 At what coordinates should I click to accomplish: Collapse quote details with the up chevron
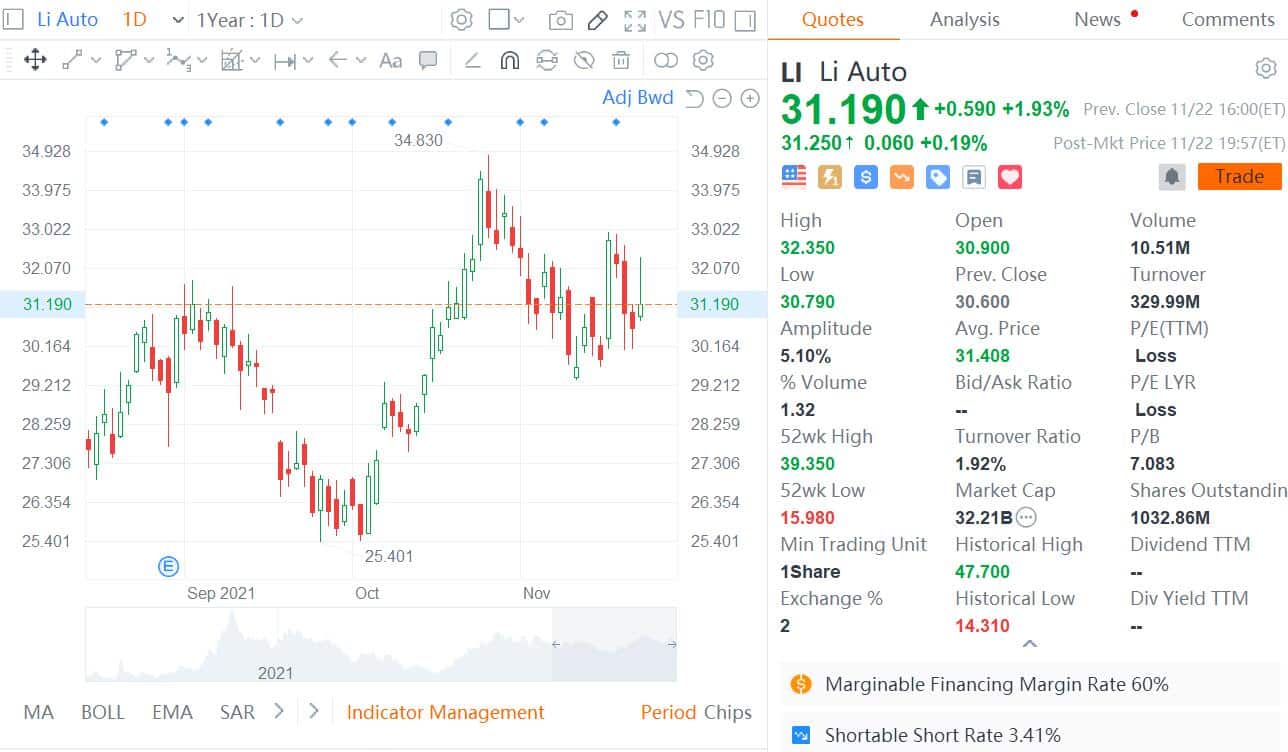click(x=1029, y=645)
